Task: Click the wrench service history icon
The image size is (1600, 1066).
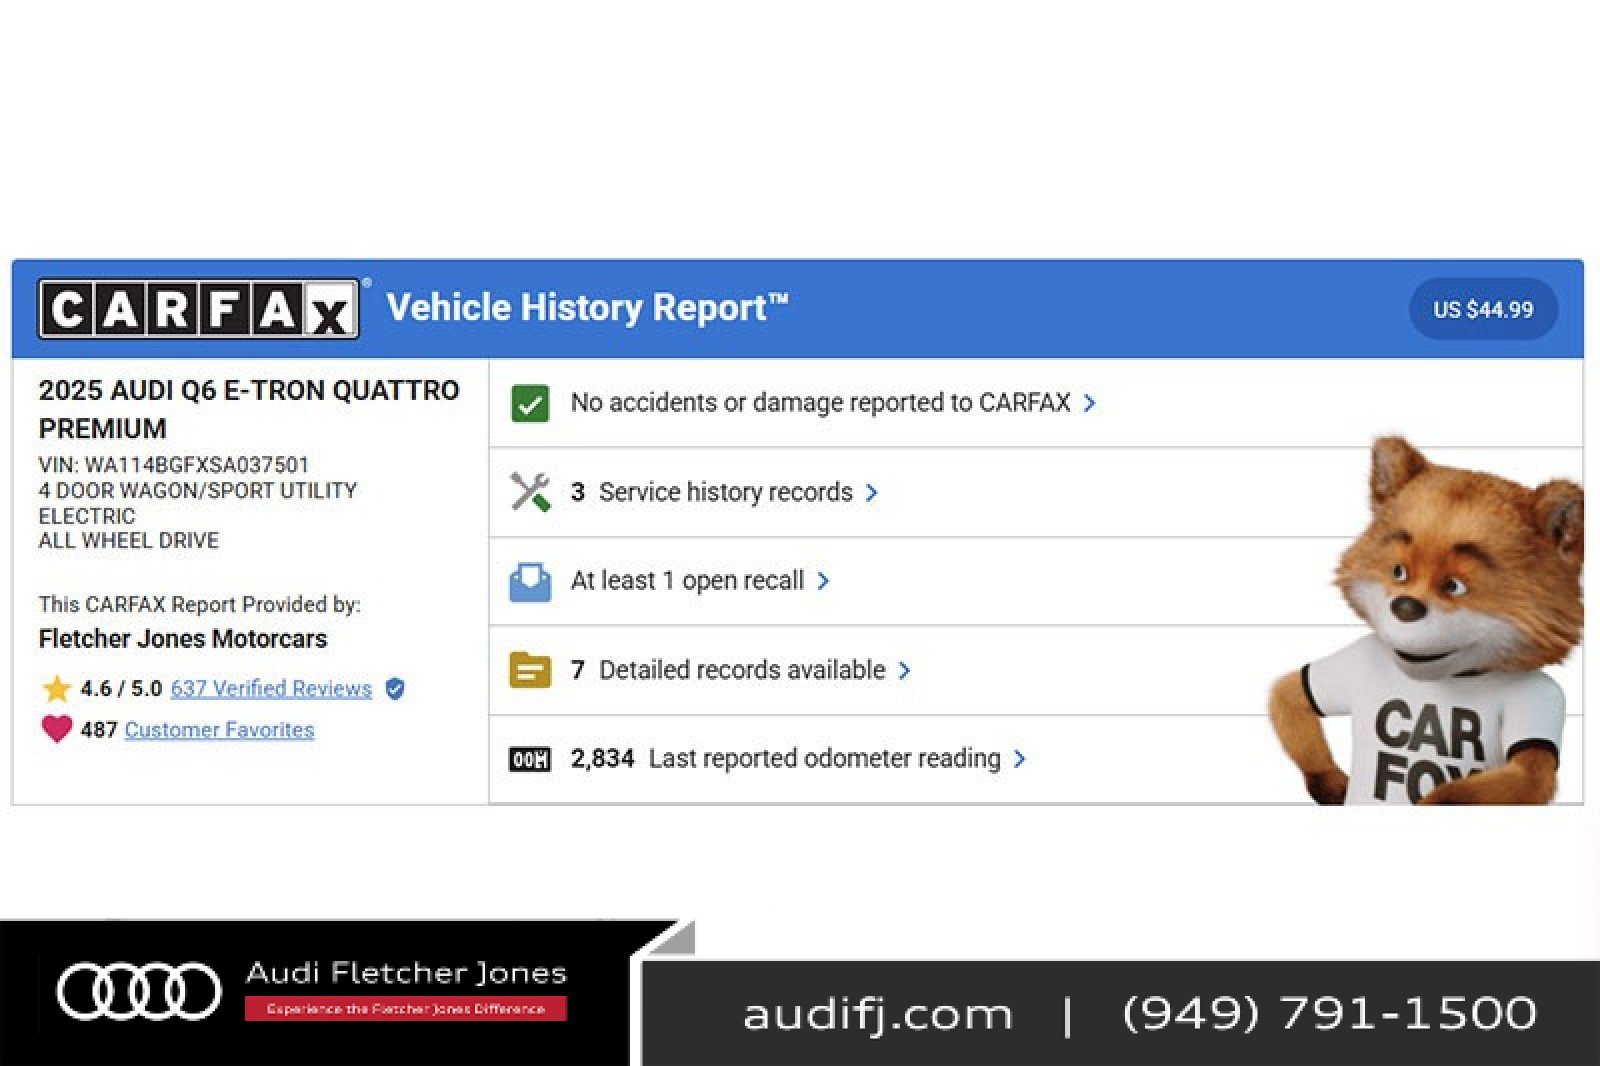Action: click(x=530, y=492)
